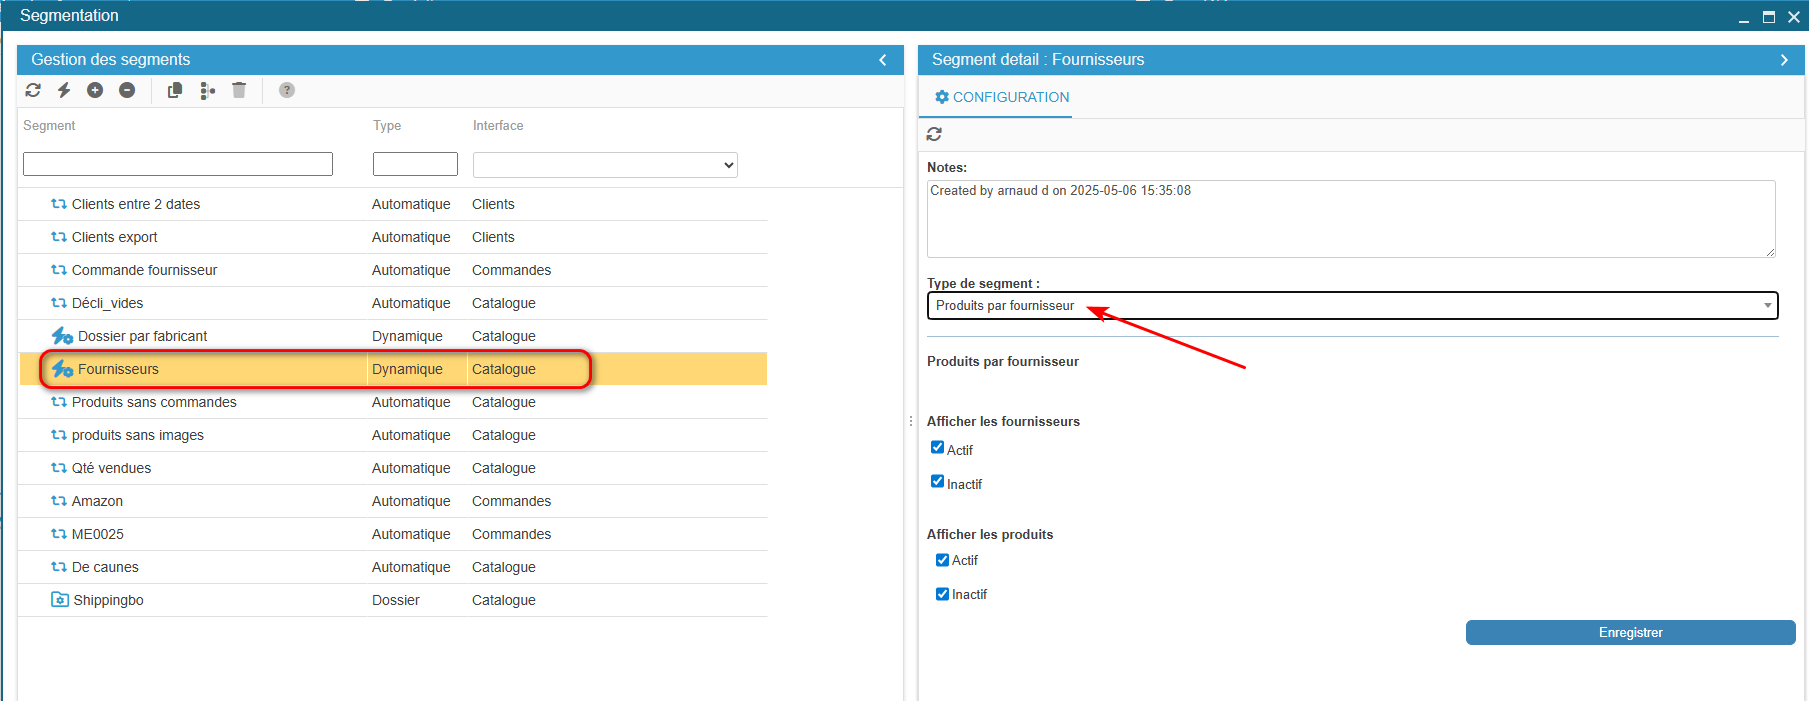Expand the Segment detail panel chevron
Screen dimensions: 1809x701
pyautogui.click(x=1784, y=60)
